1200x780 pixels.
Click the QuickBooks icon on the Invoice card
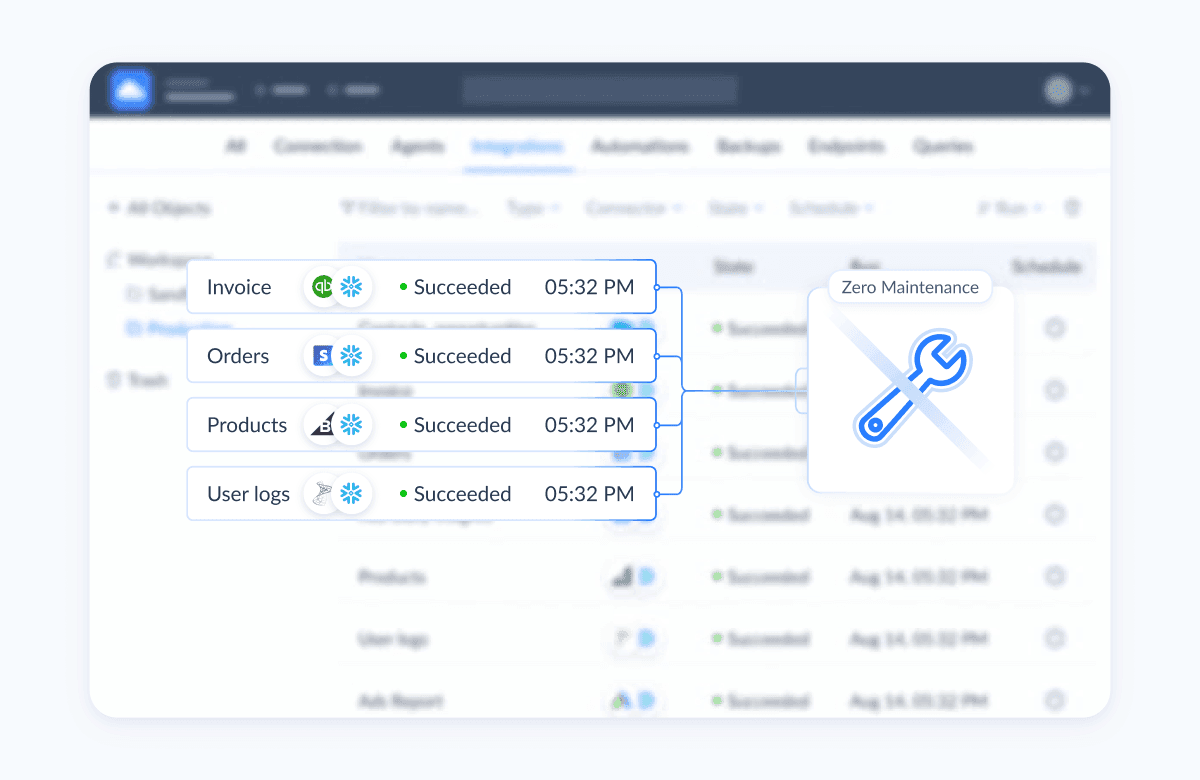[323, 287]
